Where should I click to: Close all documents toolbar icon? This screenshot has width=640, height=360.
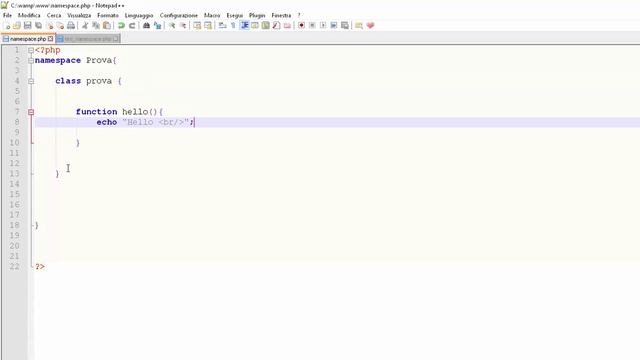(x=60, y=25)
